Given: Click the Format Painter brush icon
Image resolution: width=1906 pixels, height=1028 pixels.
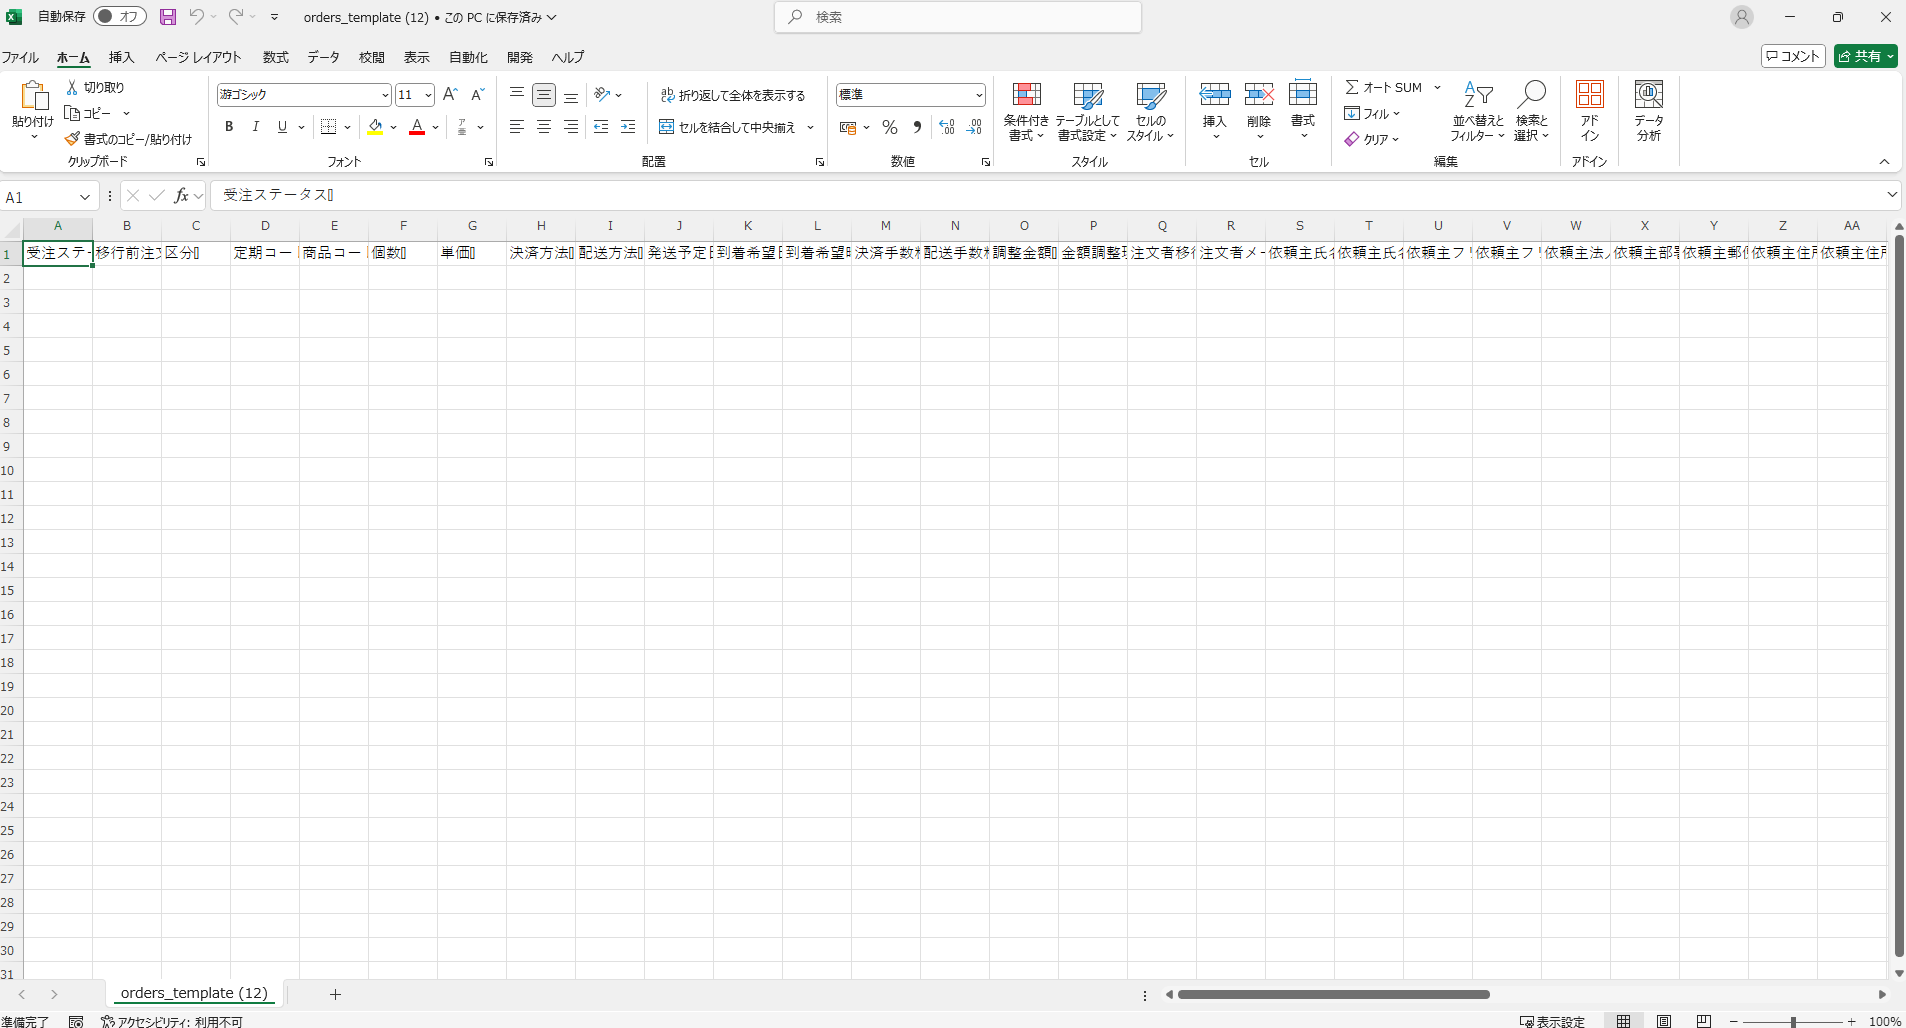Looking at the screenshot, I should [x=72, y=139].
